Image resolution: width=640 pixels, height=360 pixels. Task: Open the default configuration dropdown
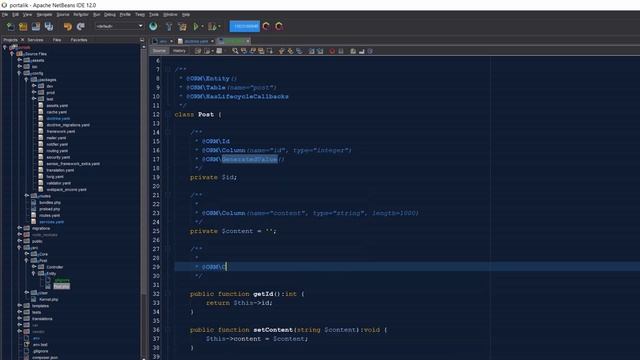pos(119,26)
